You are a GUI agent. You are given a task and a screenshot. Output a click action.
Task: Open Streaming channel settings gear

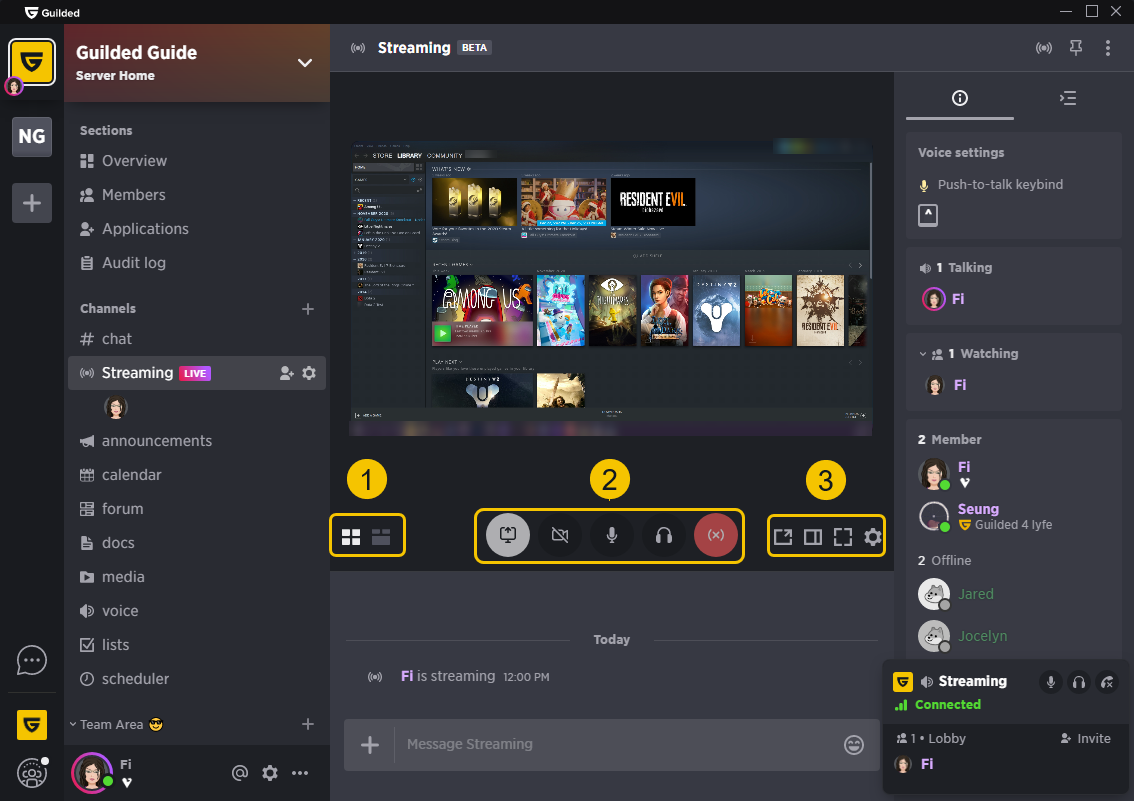pyautogui.click(x=309, y=373)
